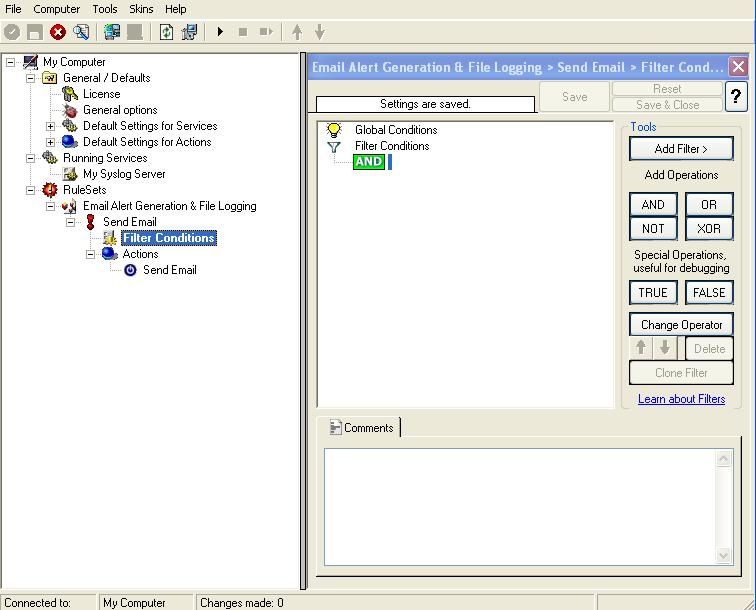Screen dimensions: 756x610
Task: Click the lightbulb Global Conditions icon
Action: click(x=334, y=130)
